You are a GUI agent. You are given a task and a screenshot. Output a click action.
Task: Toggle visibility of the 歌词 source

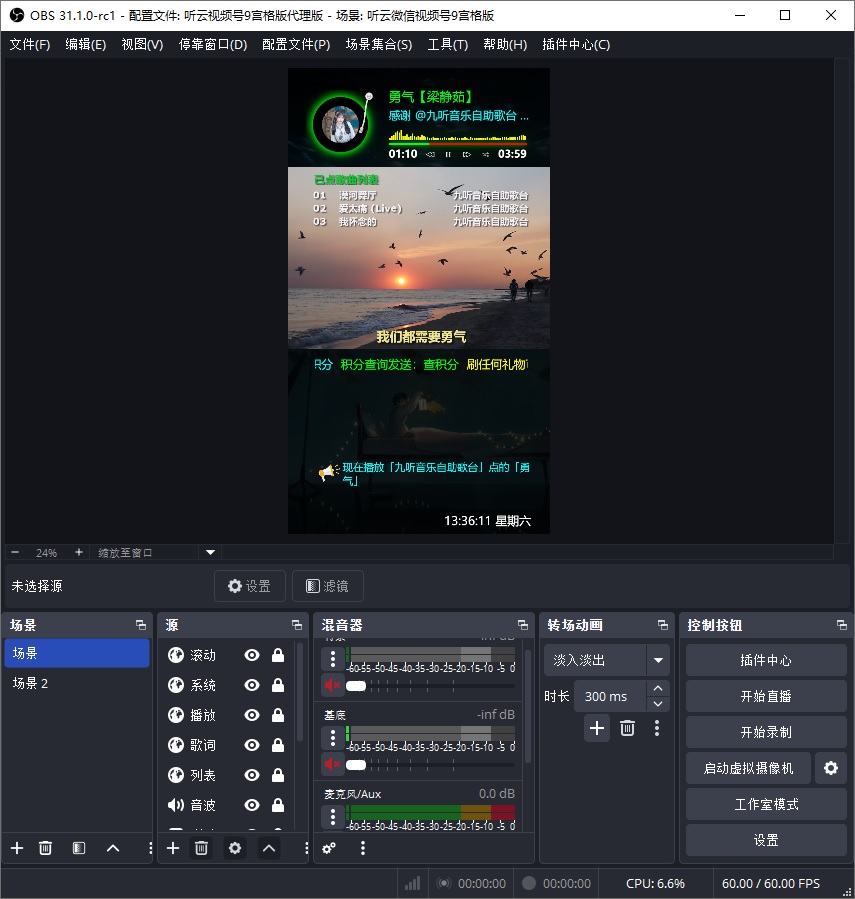[252, 745]
